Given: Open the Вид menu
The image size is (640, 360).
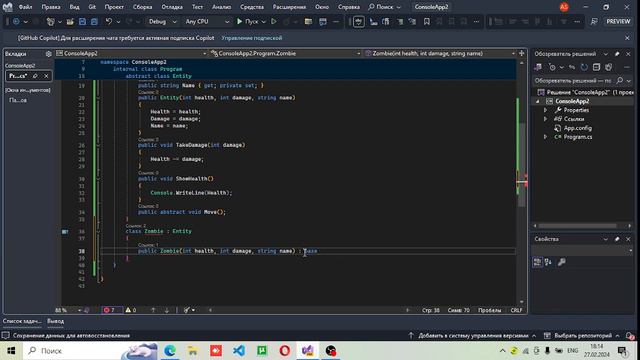Looking at the screenshot, I should [74, 7].
